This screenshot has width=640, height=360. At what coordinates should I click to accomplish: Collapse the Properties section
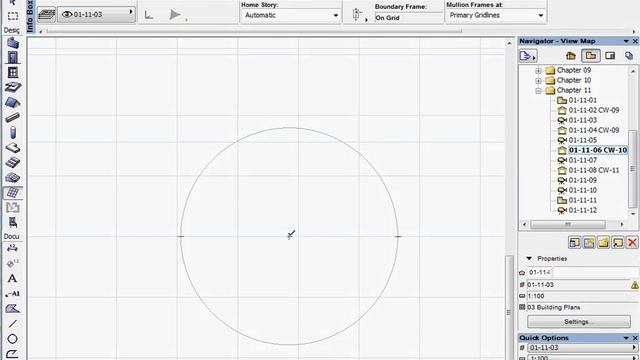pos(529,258)
